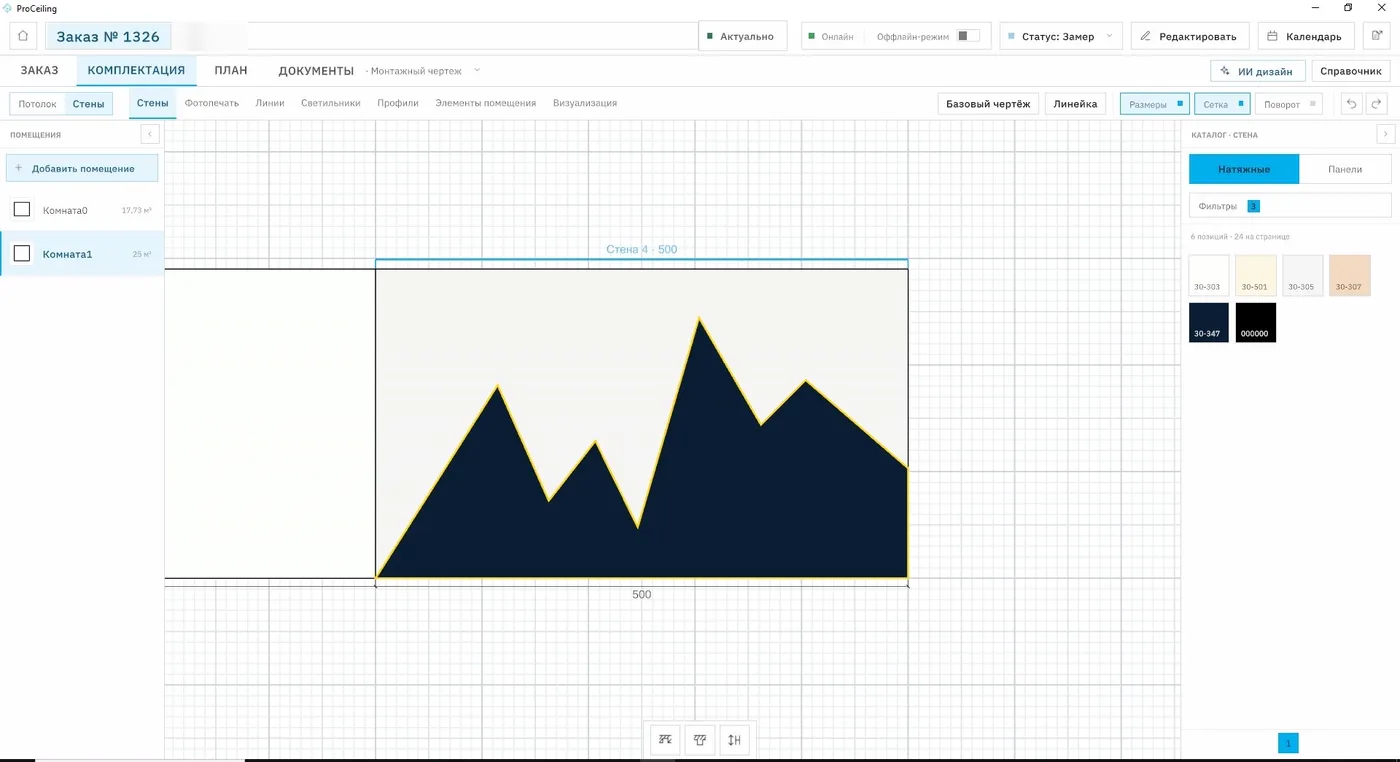Check the Комната0 checkbox
This screenshot has width=1400, height=762.
[x=22, y=209]
